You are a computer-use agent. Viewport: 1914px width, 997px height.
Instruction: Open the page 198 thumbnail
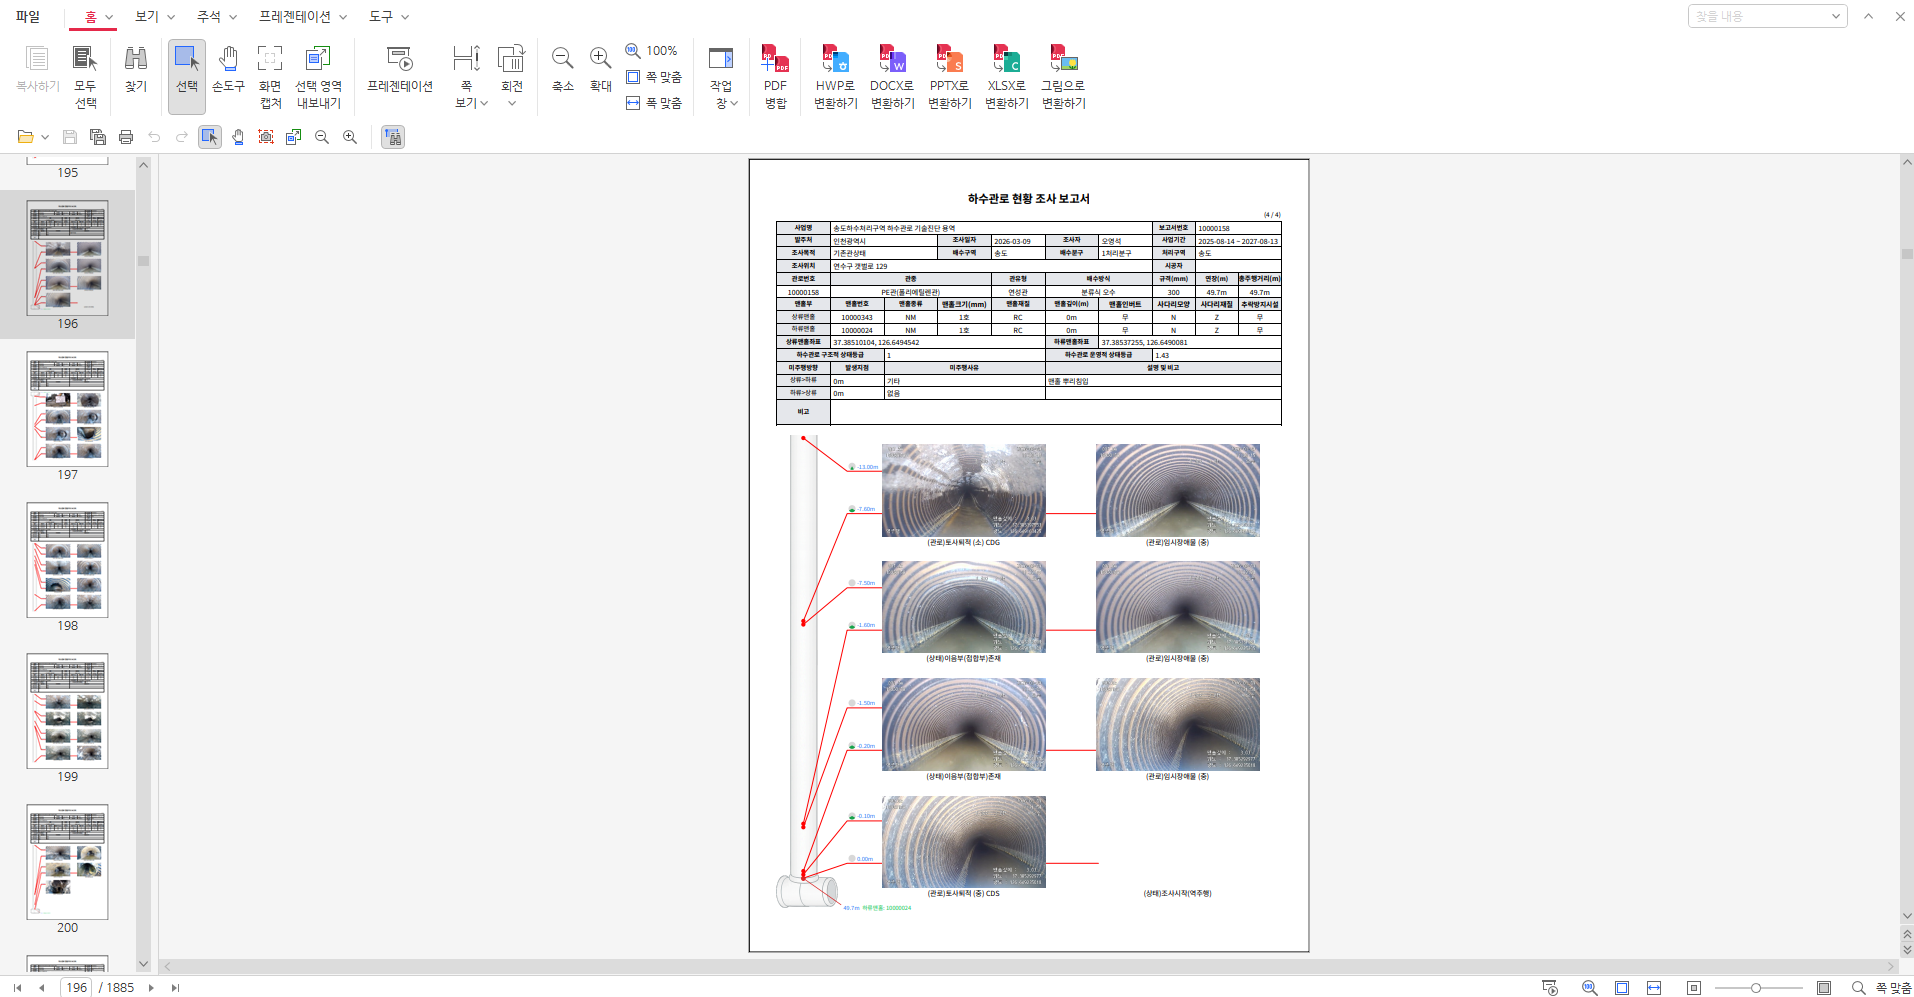point(67,560)
